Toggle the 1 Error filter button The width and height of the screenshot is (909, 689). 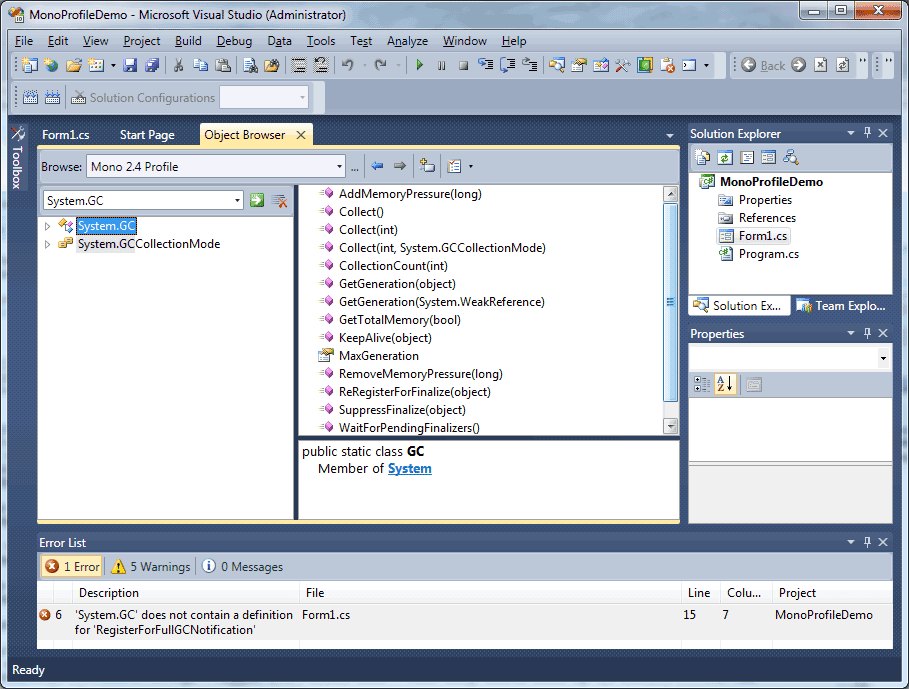[x=72, y=567]
